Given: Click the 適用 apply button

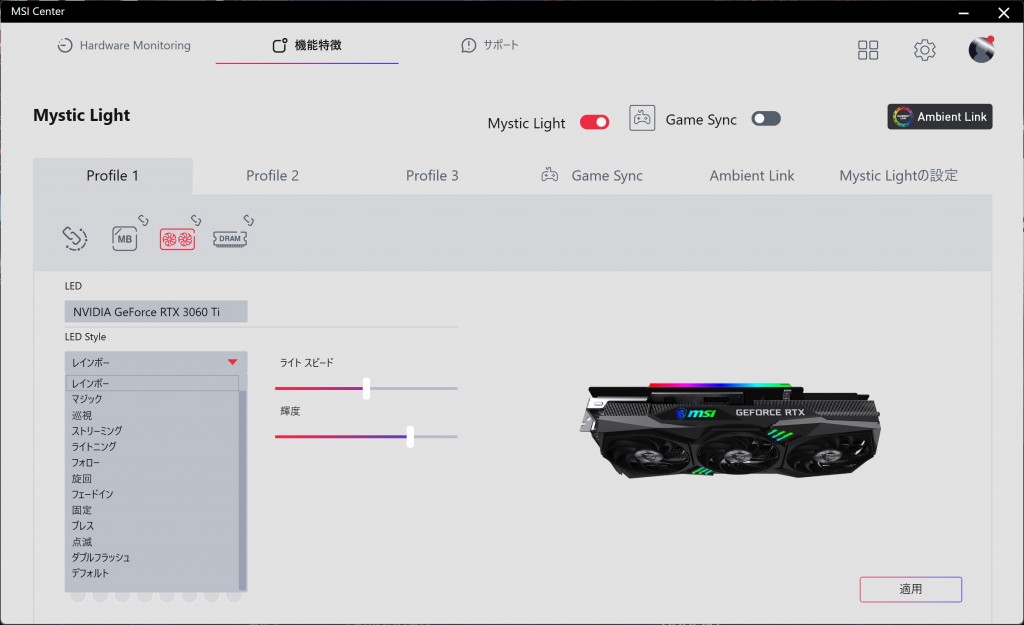Looking at the screenshot, I should coord(910,589).
